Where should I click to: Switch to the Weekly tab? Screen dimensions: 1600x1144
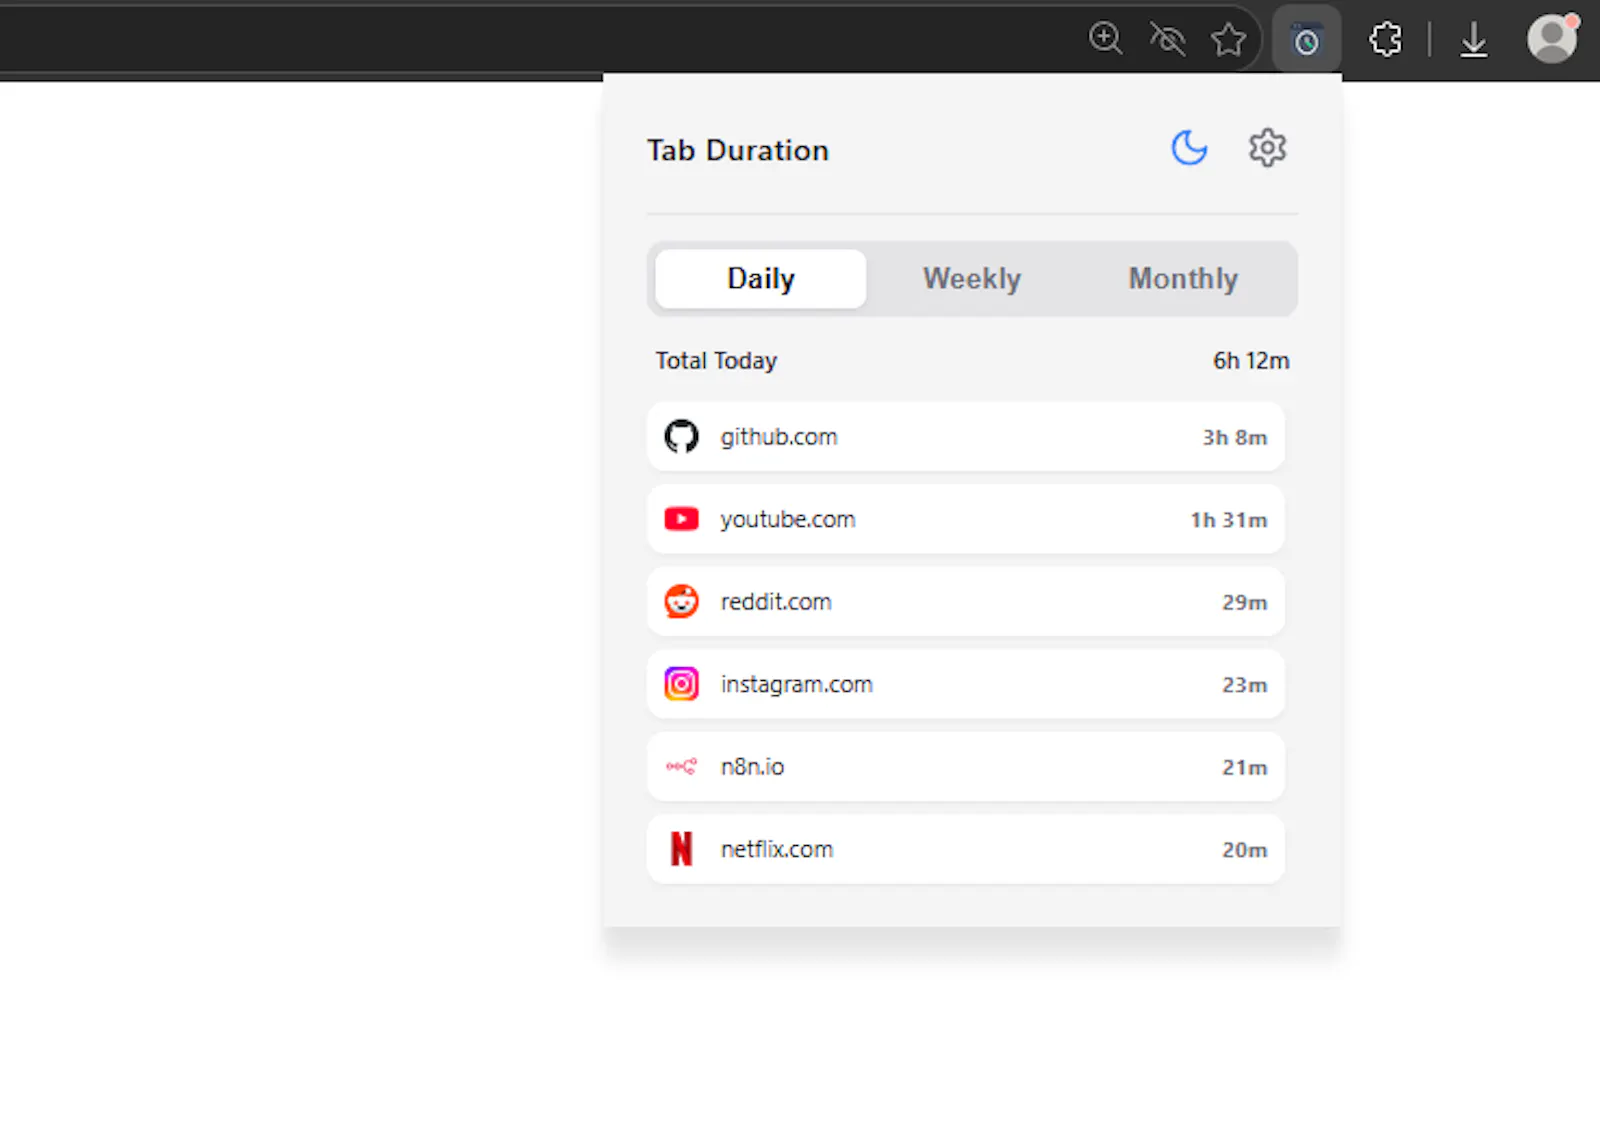(972, 279)
